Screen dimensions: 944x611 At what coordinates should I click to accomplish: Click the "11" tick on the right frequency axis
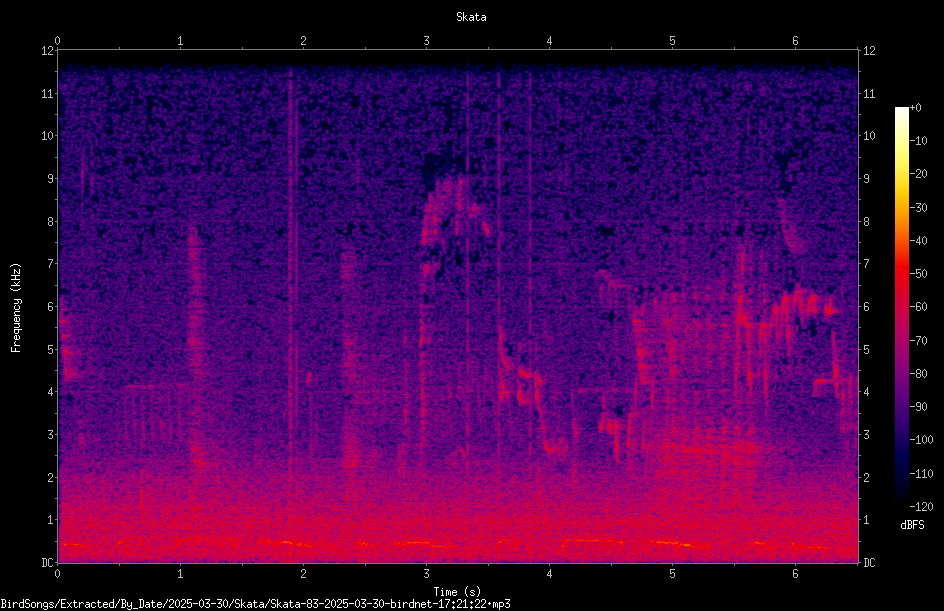869,93
